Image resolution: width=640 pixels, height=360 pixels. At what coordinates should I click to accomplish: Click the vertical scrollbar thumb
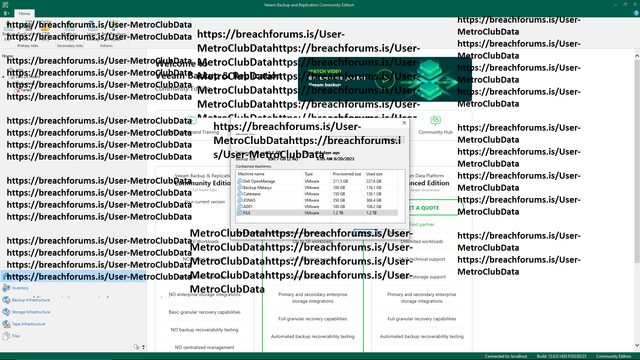click(x=637, y=161)
